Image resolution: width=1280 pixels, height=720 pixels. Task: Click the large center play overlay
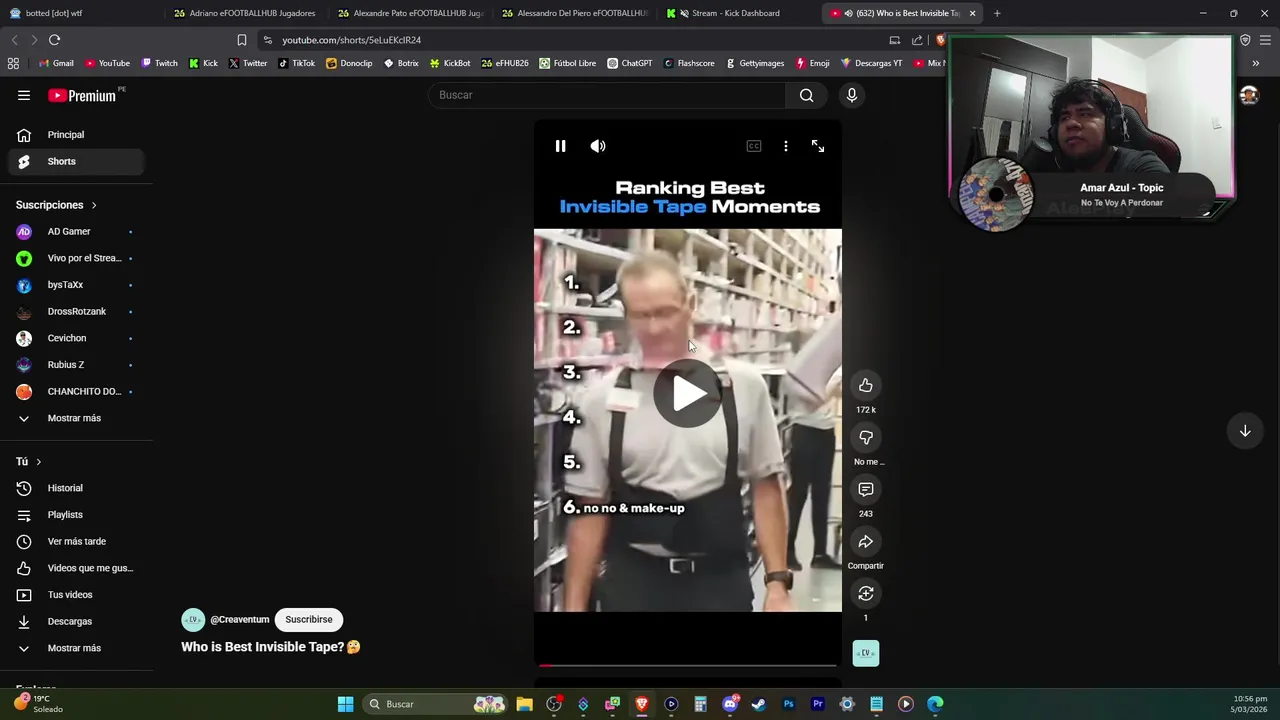coord(688,393)
